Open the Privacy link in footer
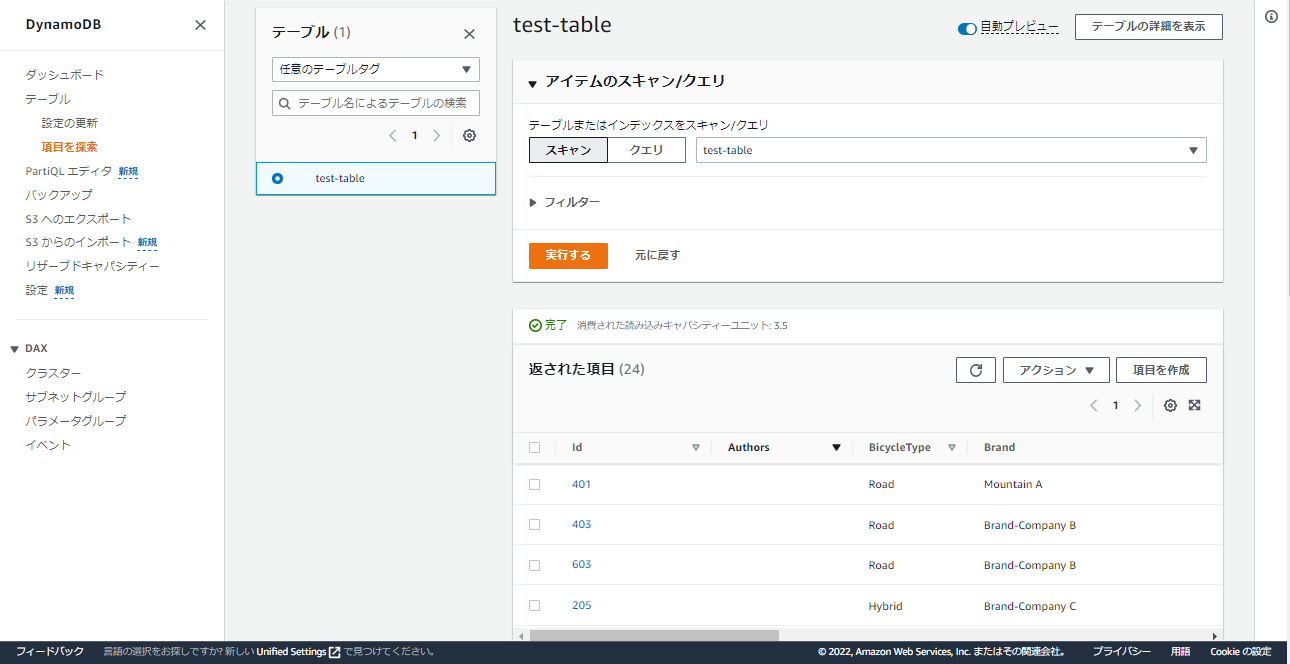The width and height of the screenshot is (1290, 664). tap(1121, 652)
